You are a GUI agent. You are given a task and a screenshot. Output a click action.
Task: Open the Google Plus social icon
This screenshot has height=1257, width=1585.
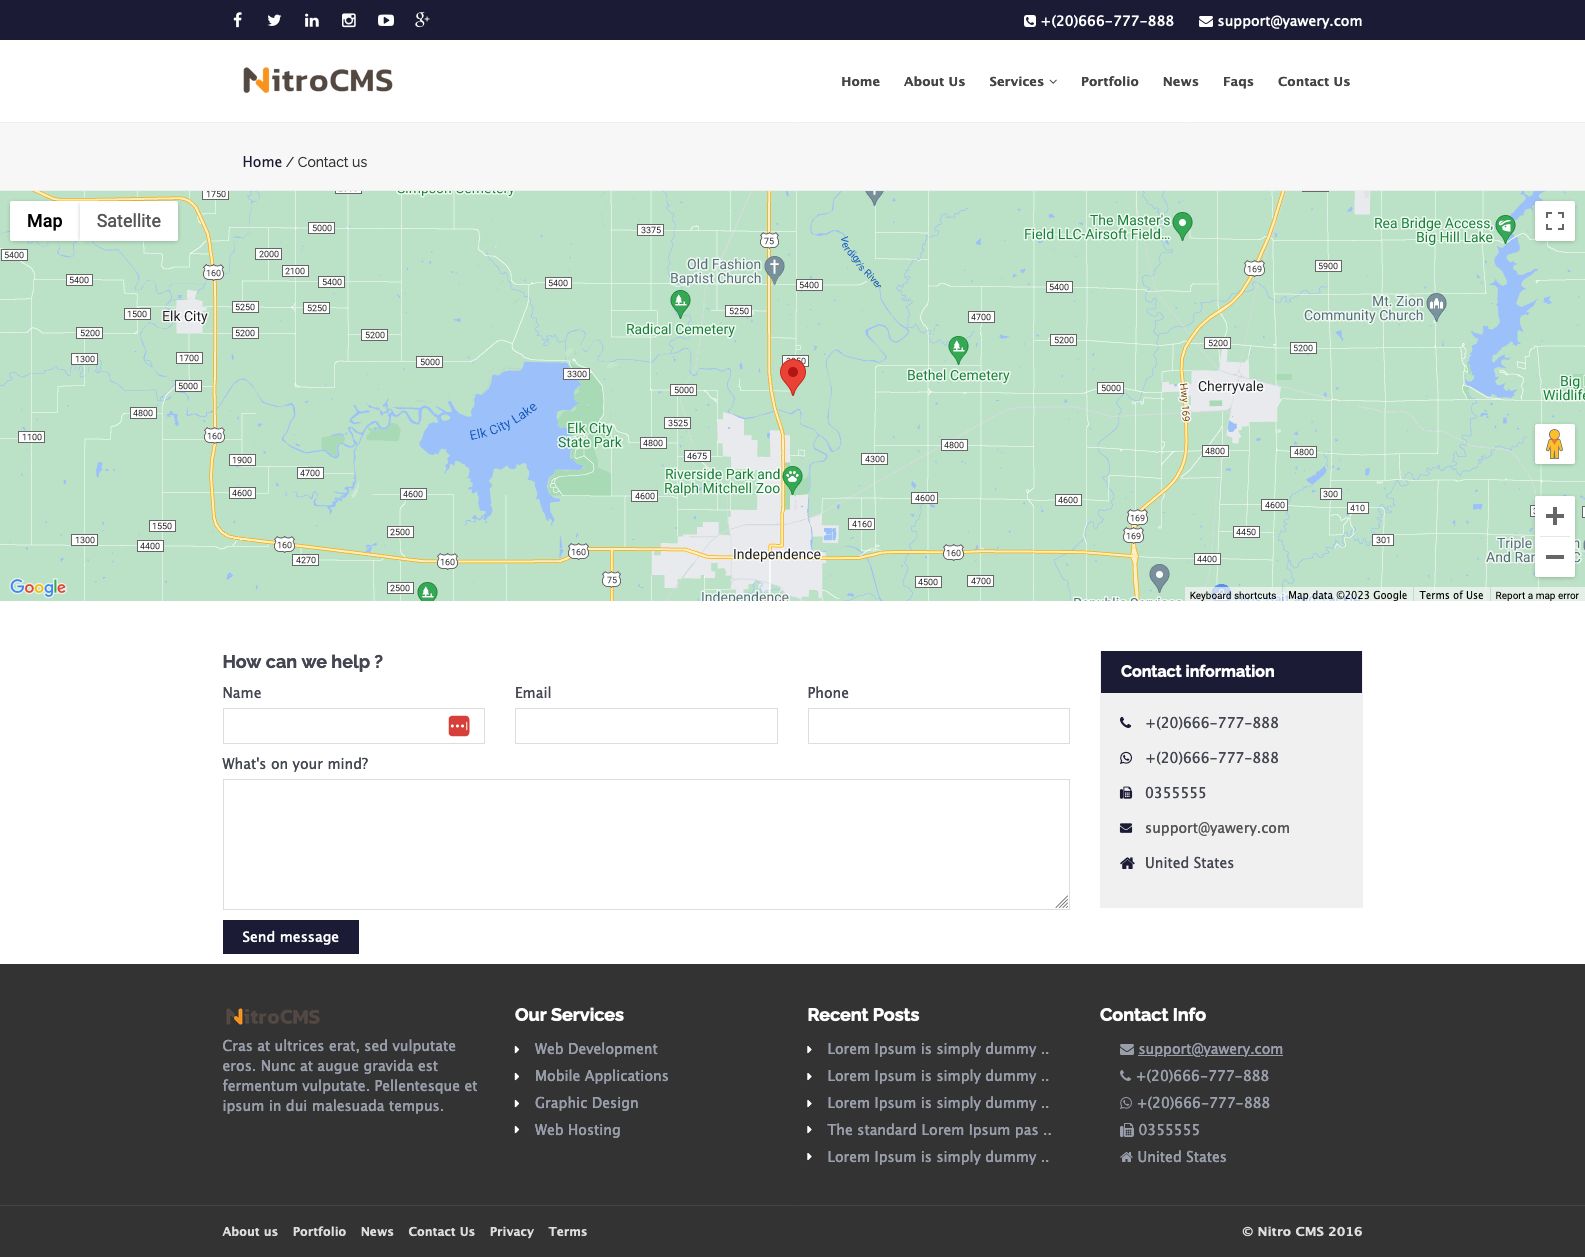[x=422, y=20]
